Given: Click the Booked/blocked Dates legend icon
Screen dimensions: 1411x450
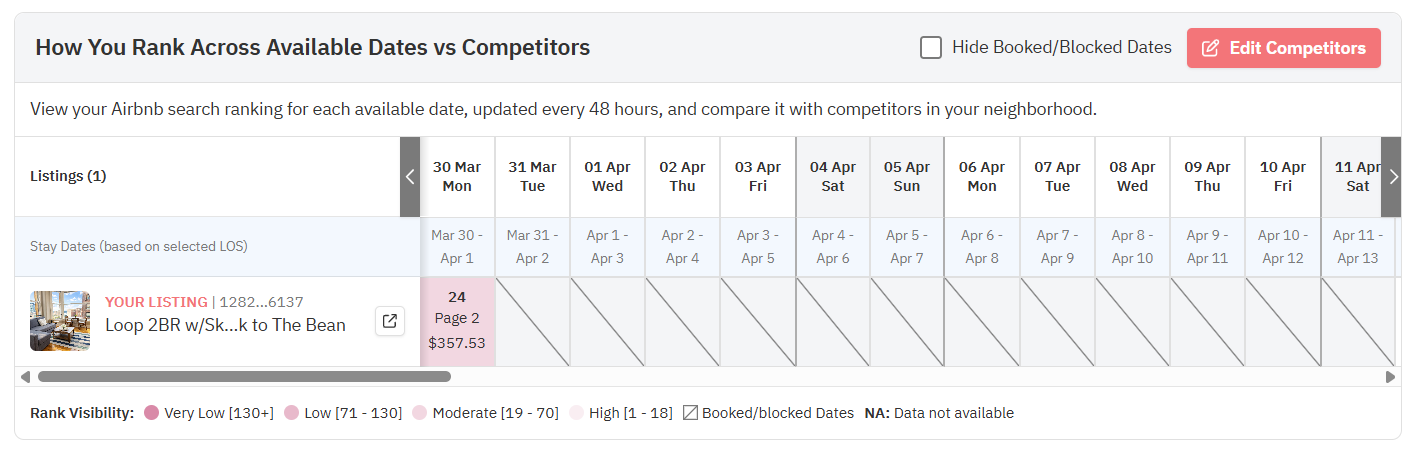Looking at the screenshot, I should 690,413.
